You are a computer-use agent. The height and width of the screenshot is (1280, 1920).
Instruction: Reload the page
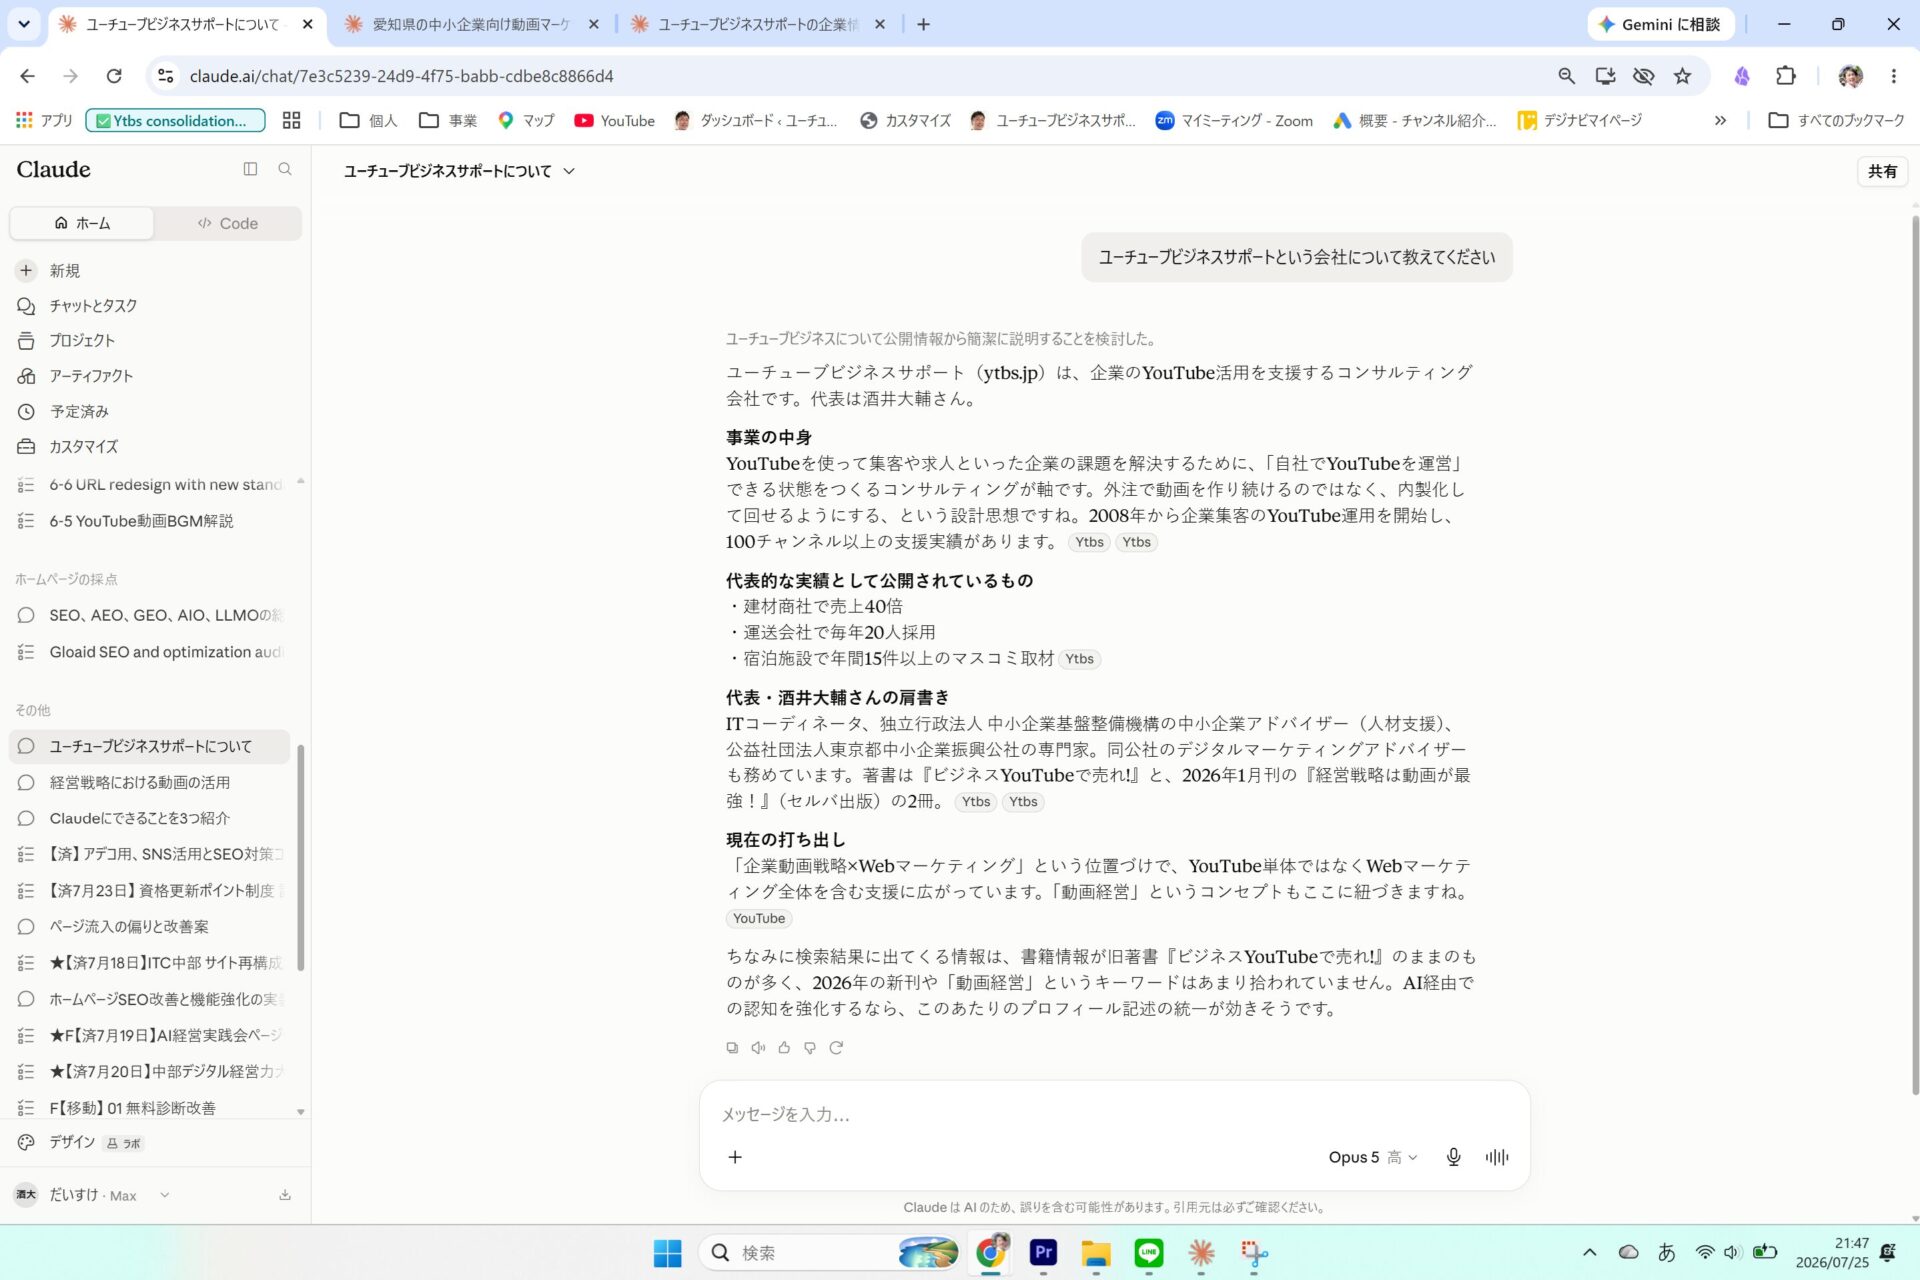pos(114,76)
